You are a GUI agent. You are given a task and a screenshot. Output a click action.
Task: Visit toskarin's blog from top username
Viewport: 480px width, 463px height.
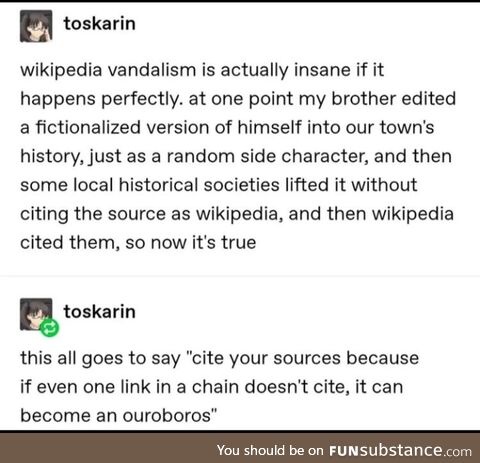coord(100,24)
